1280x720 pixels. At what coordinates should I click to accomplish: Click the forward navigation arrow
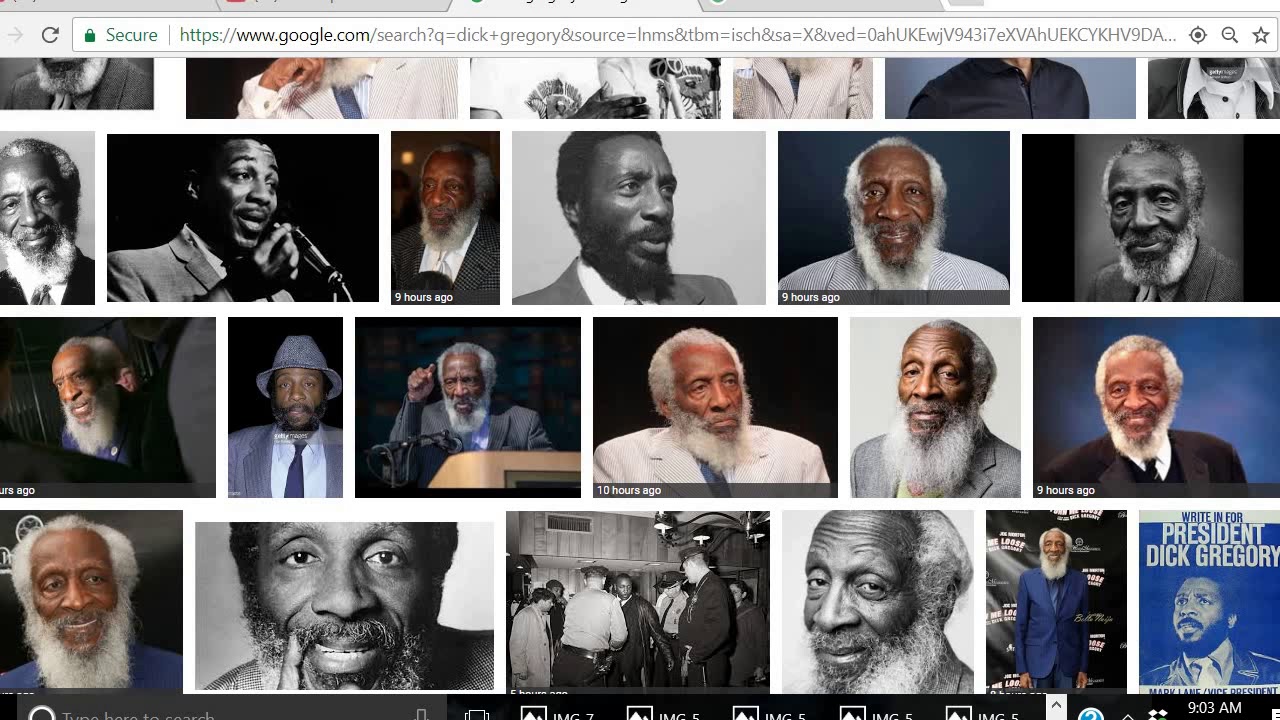coord(15,35)
